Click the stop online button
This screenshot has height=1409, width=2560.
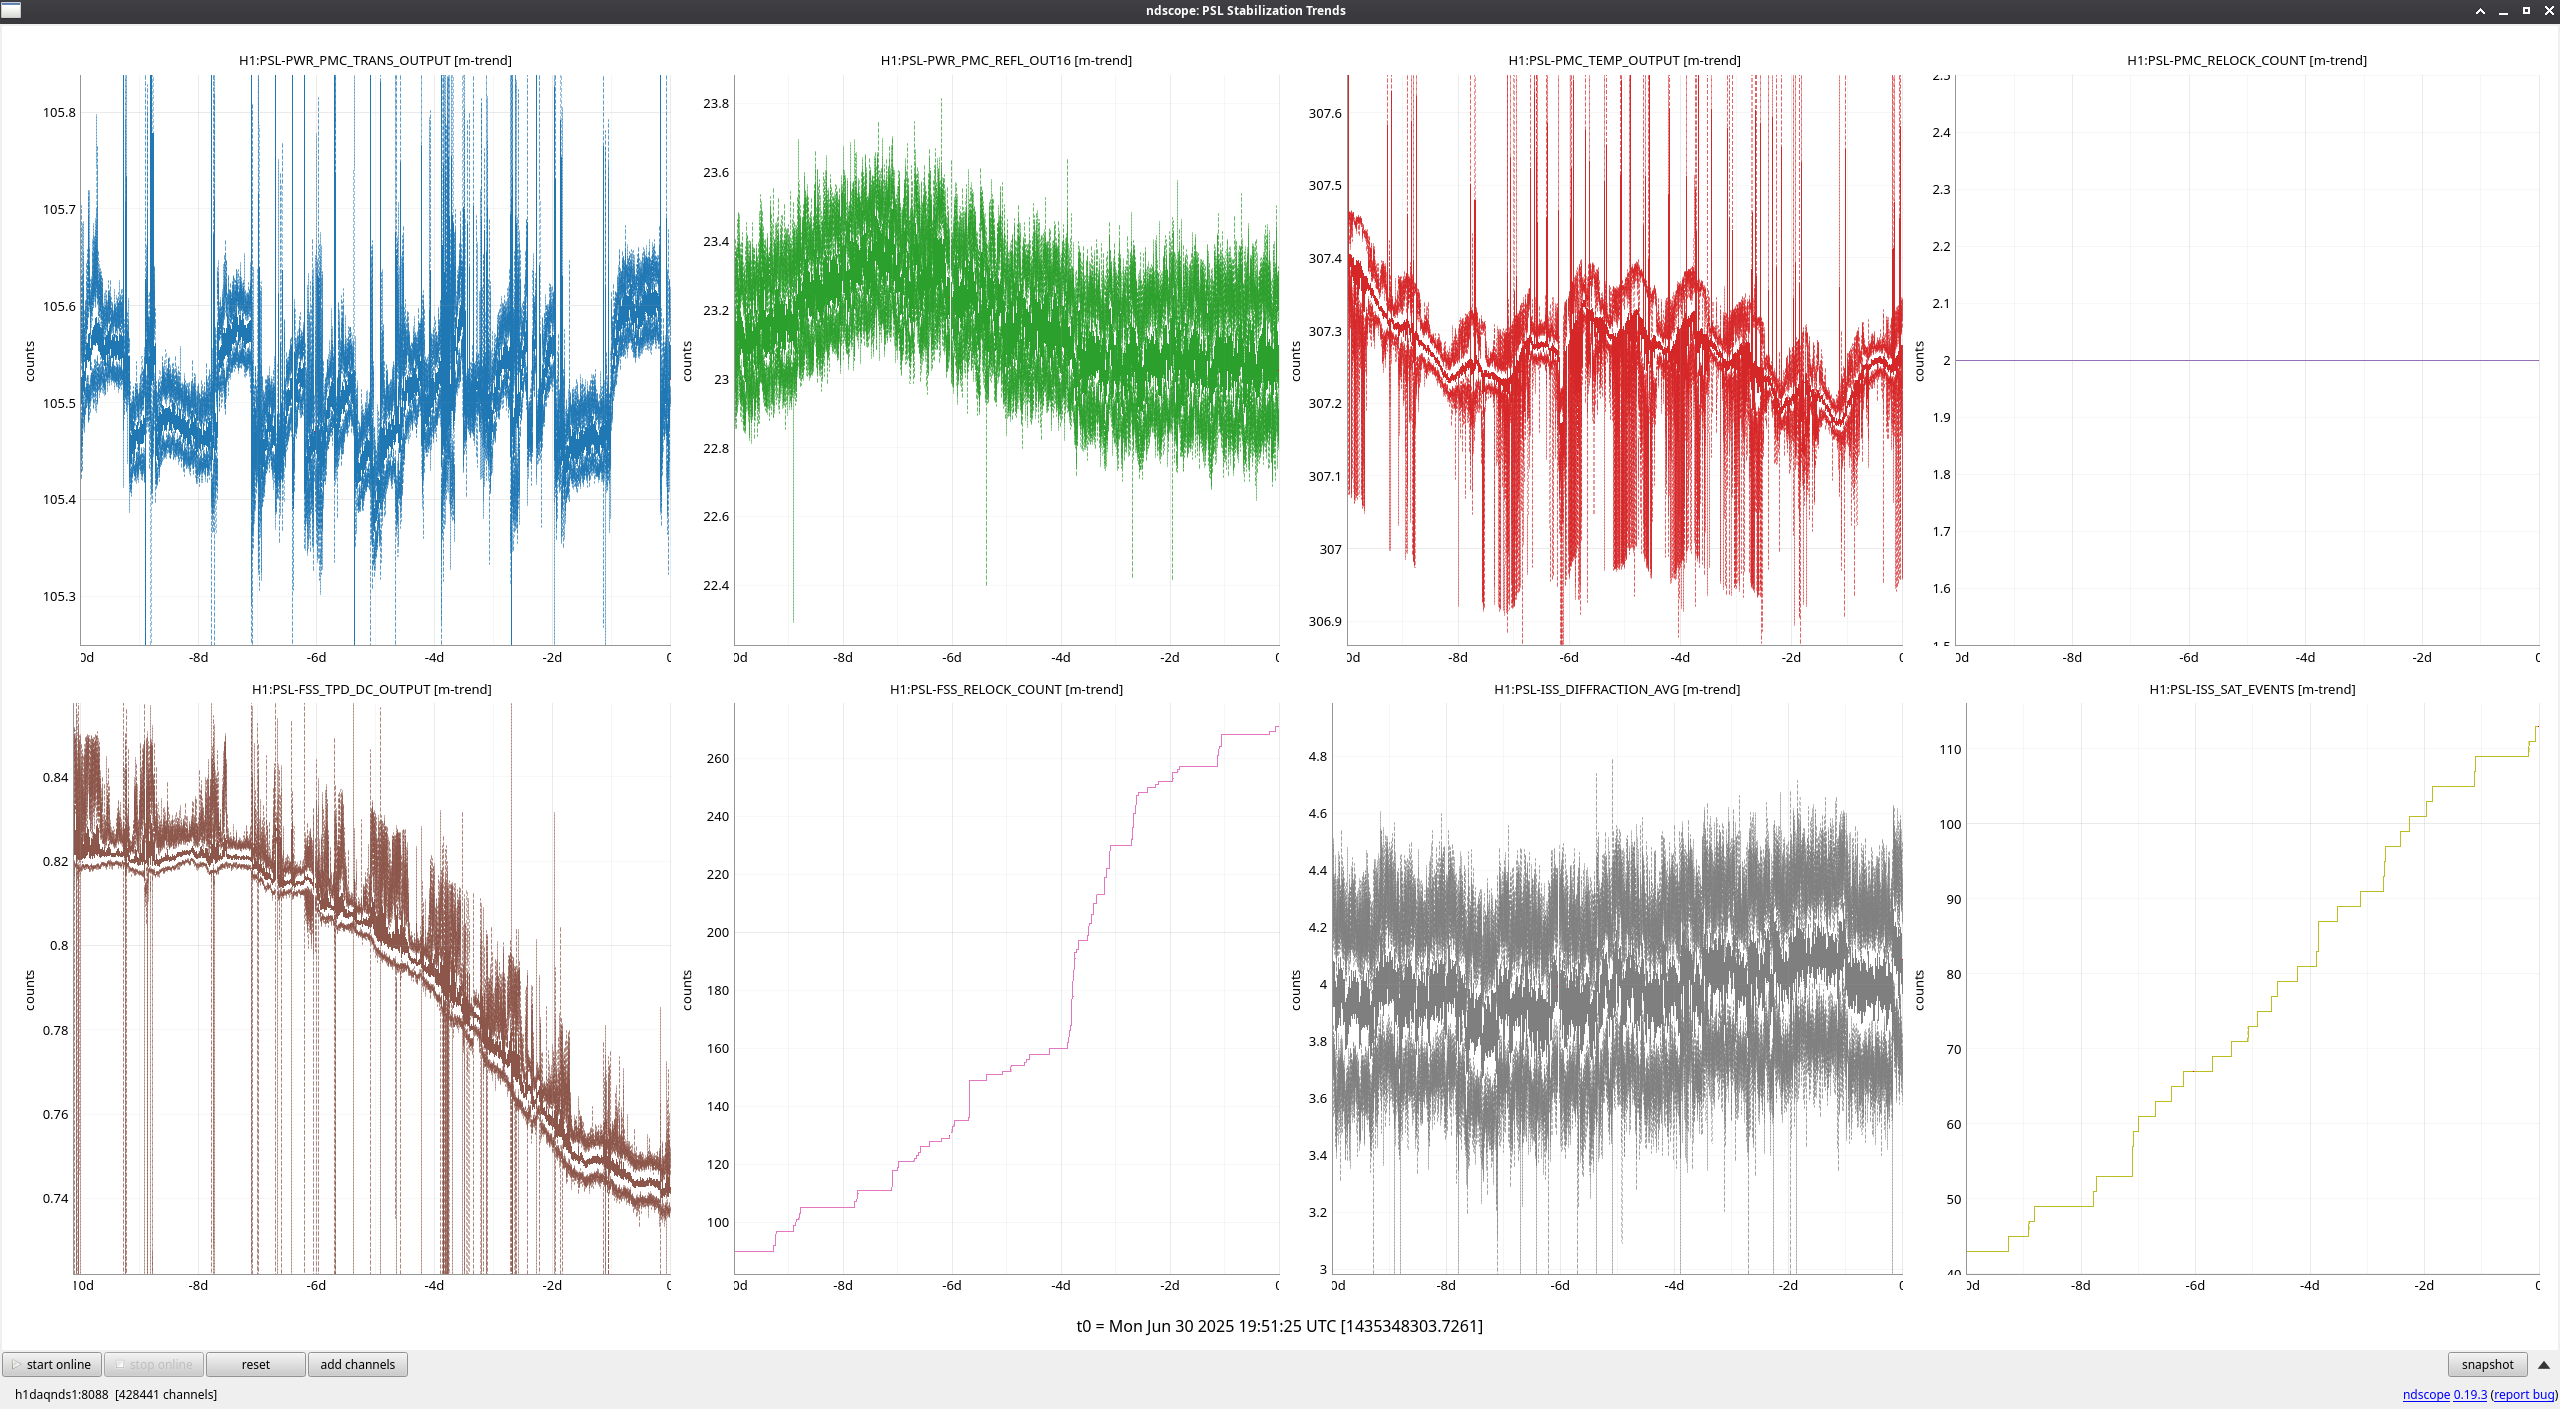click(x=154, y=1364)
